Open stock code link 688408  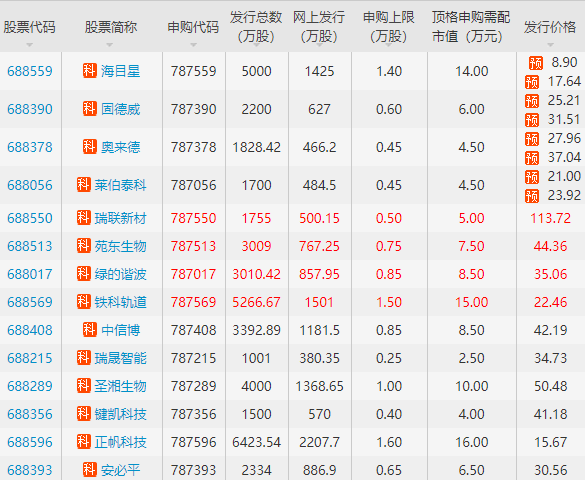[30, 330]
